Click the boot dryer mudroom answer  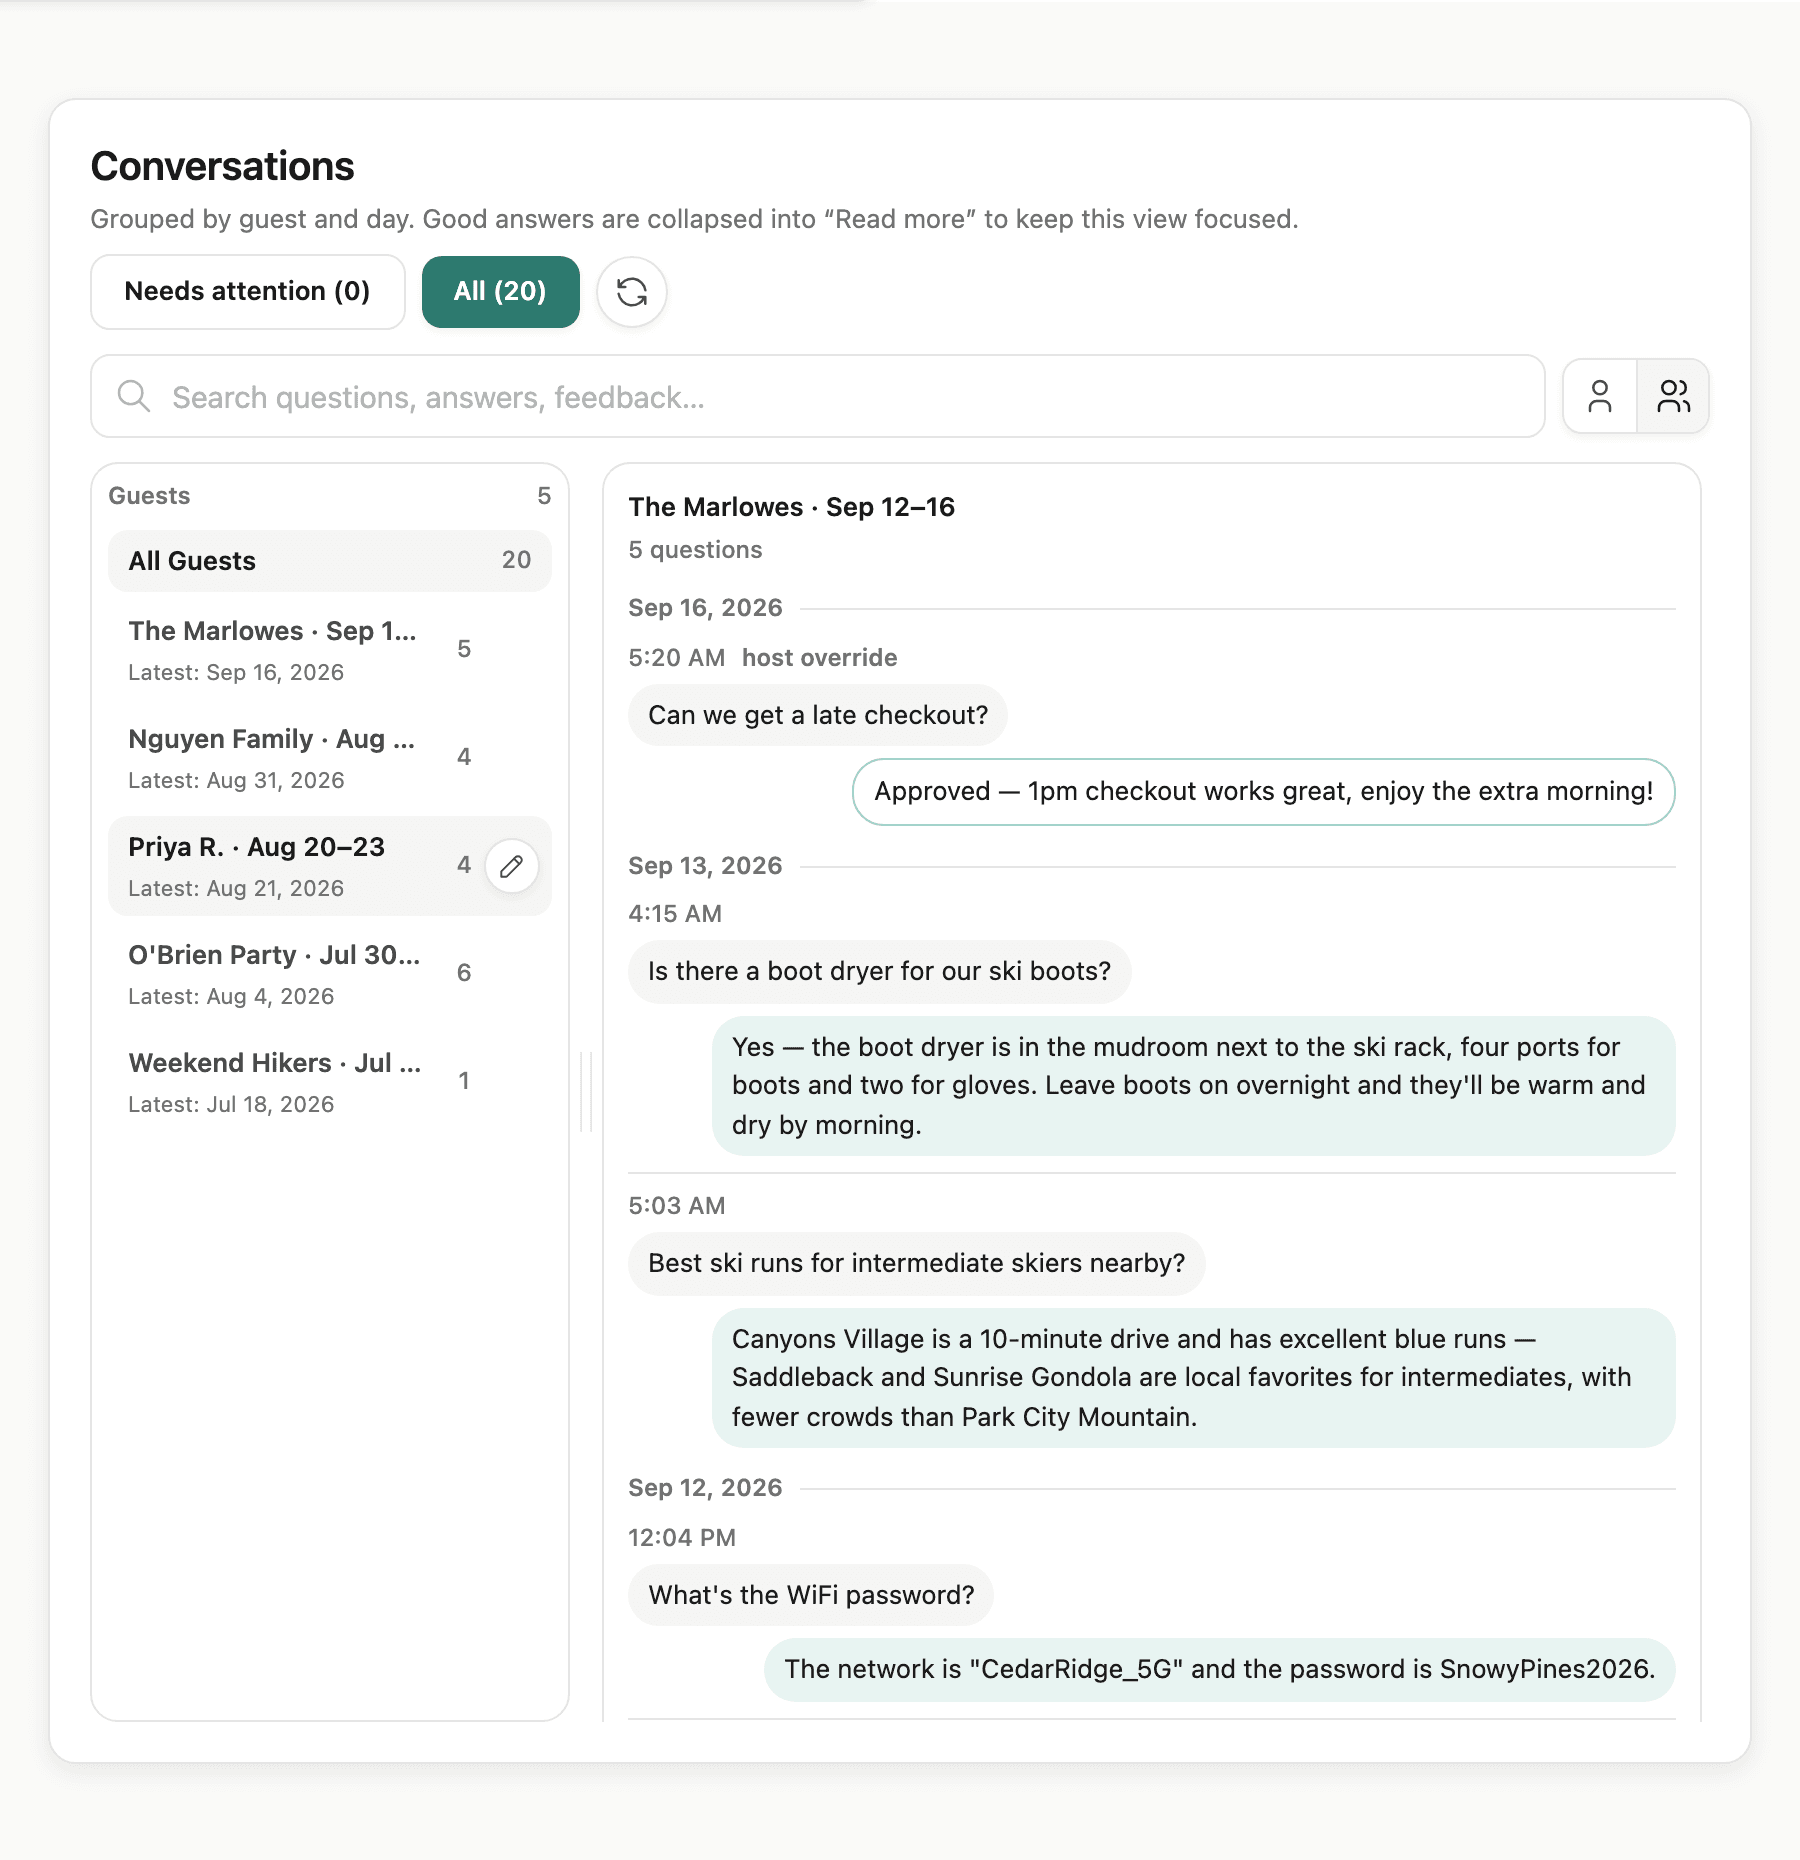pos(1194,1086)
